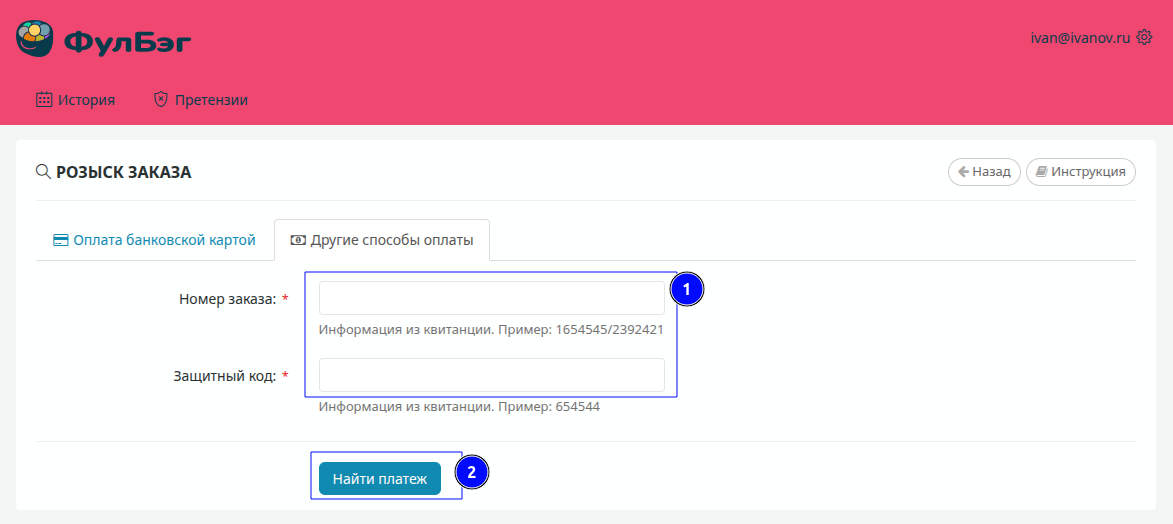Image resolution: width=1173 pixels, height=524 pixels.
Task: Open the Инструкция button
Action: click(1081, 172)
